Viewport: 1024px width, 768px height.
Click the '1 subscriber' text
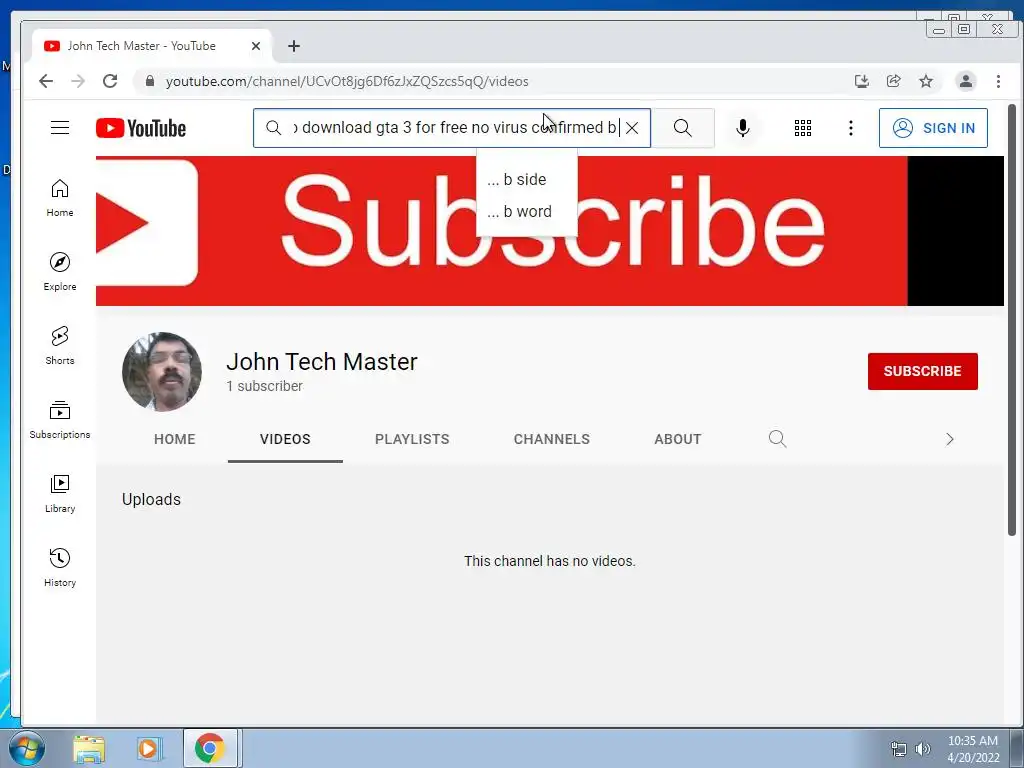(x=264, y=386)
